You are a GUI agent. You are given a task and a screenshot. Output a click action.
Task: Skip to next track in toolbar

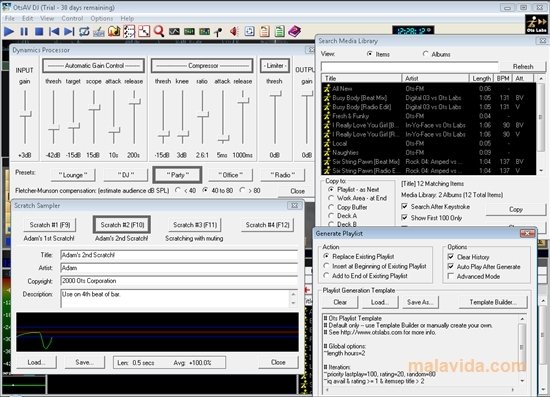(x=69, y=32)
